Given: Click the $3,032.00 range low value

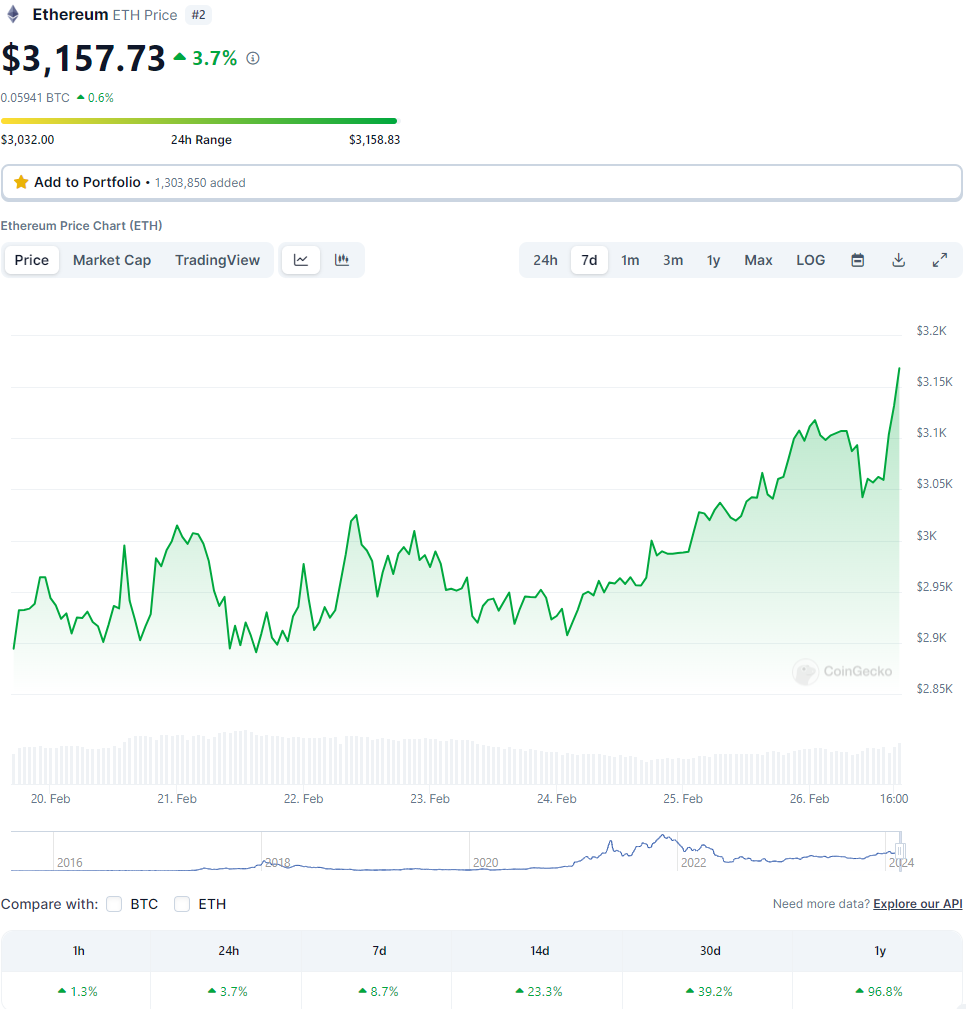Looking at the screenshot, I should click(28, 140).
